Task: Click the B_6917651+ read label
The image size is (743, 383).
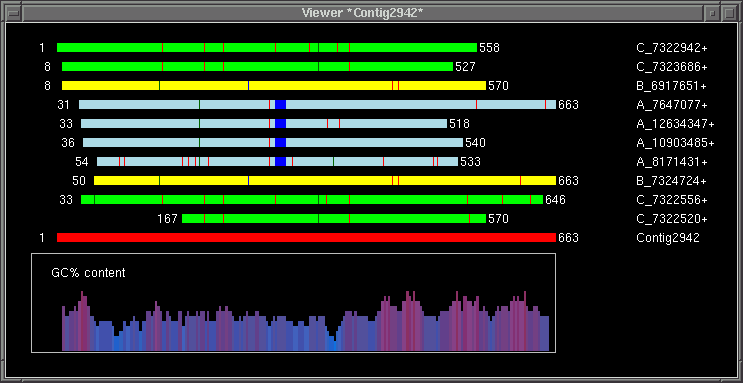Action: pos(671,86)
